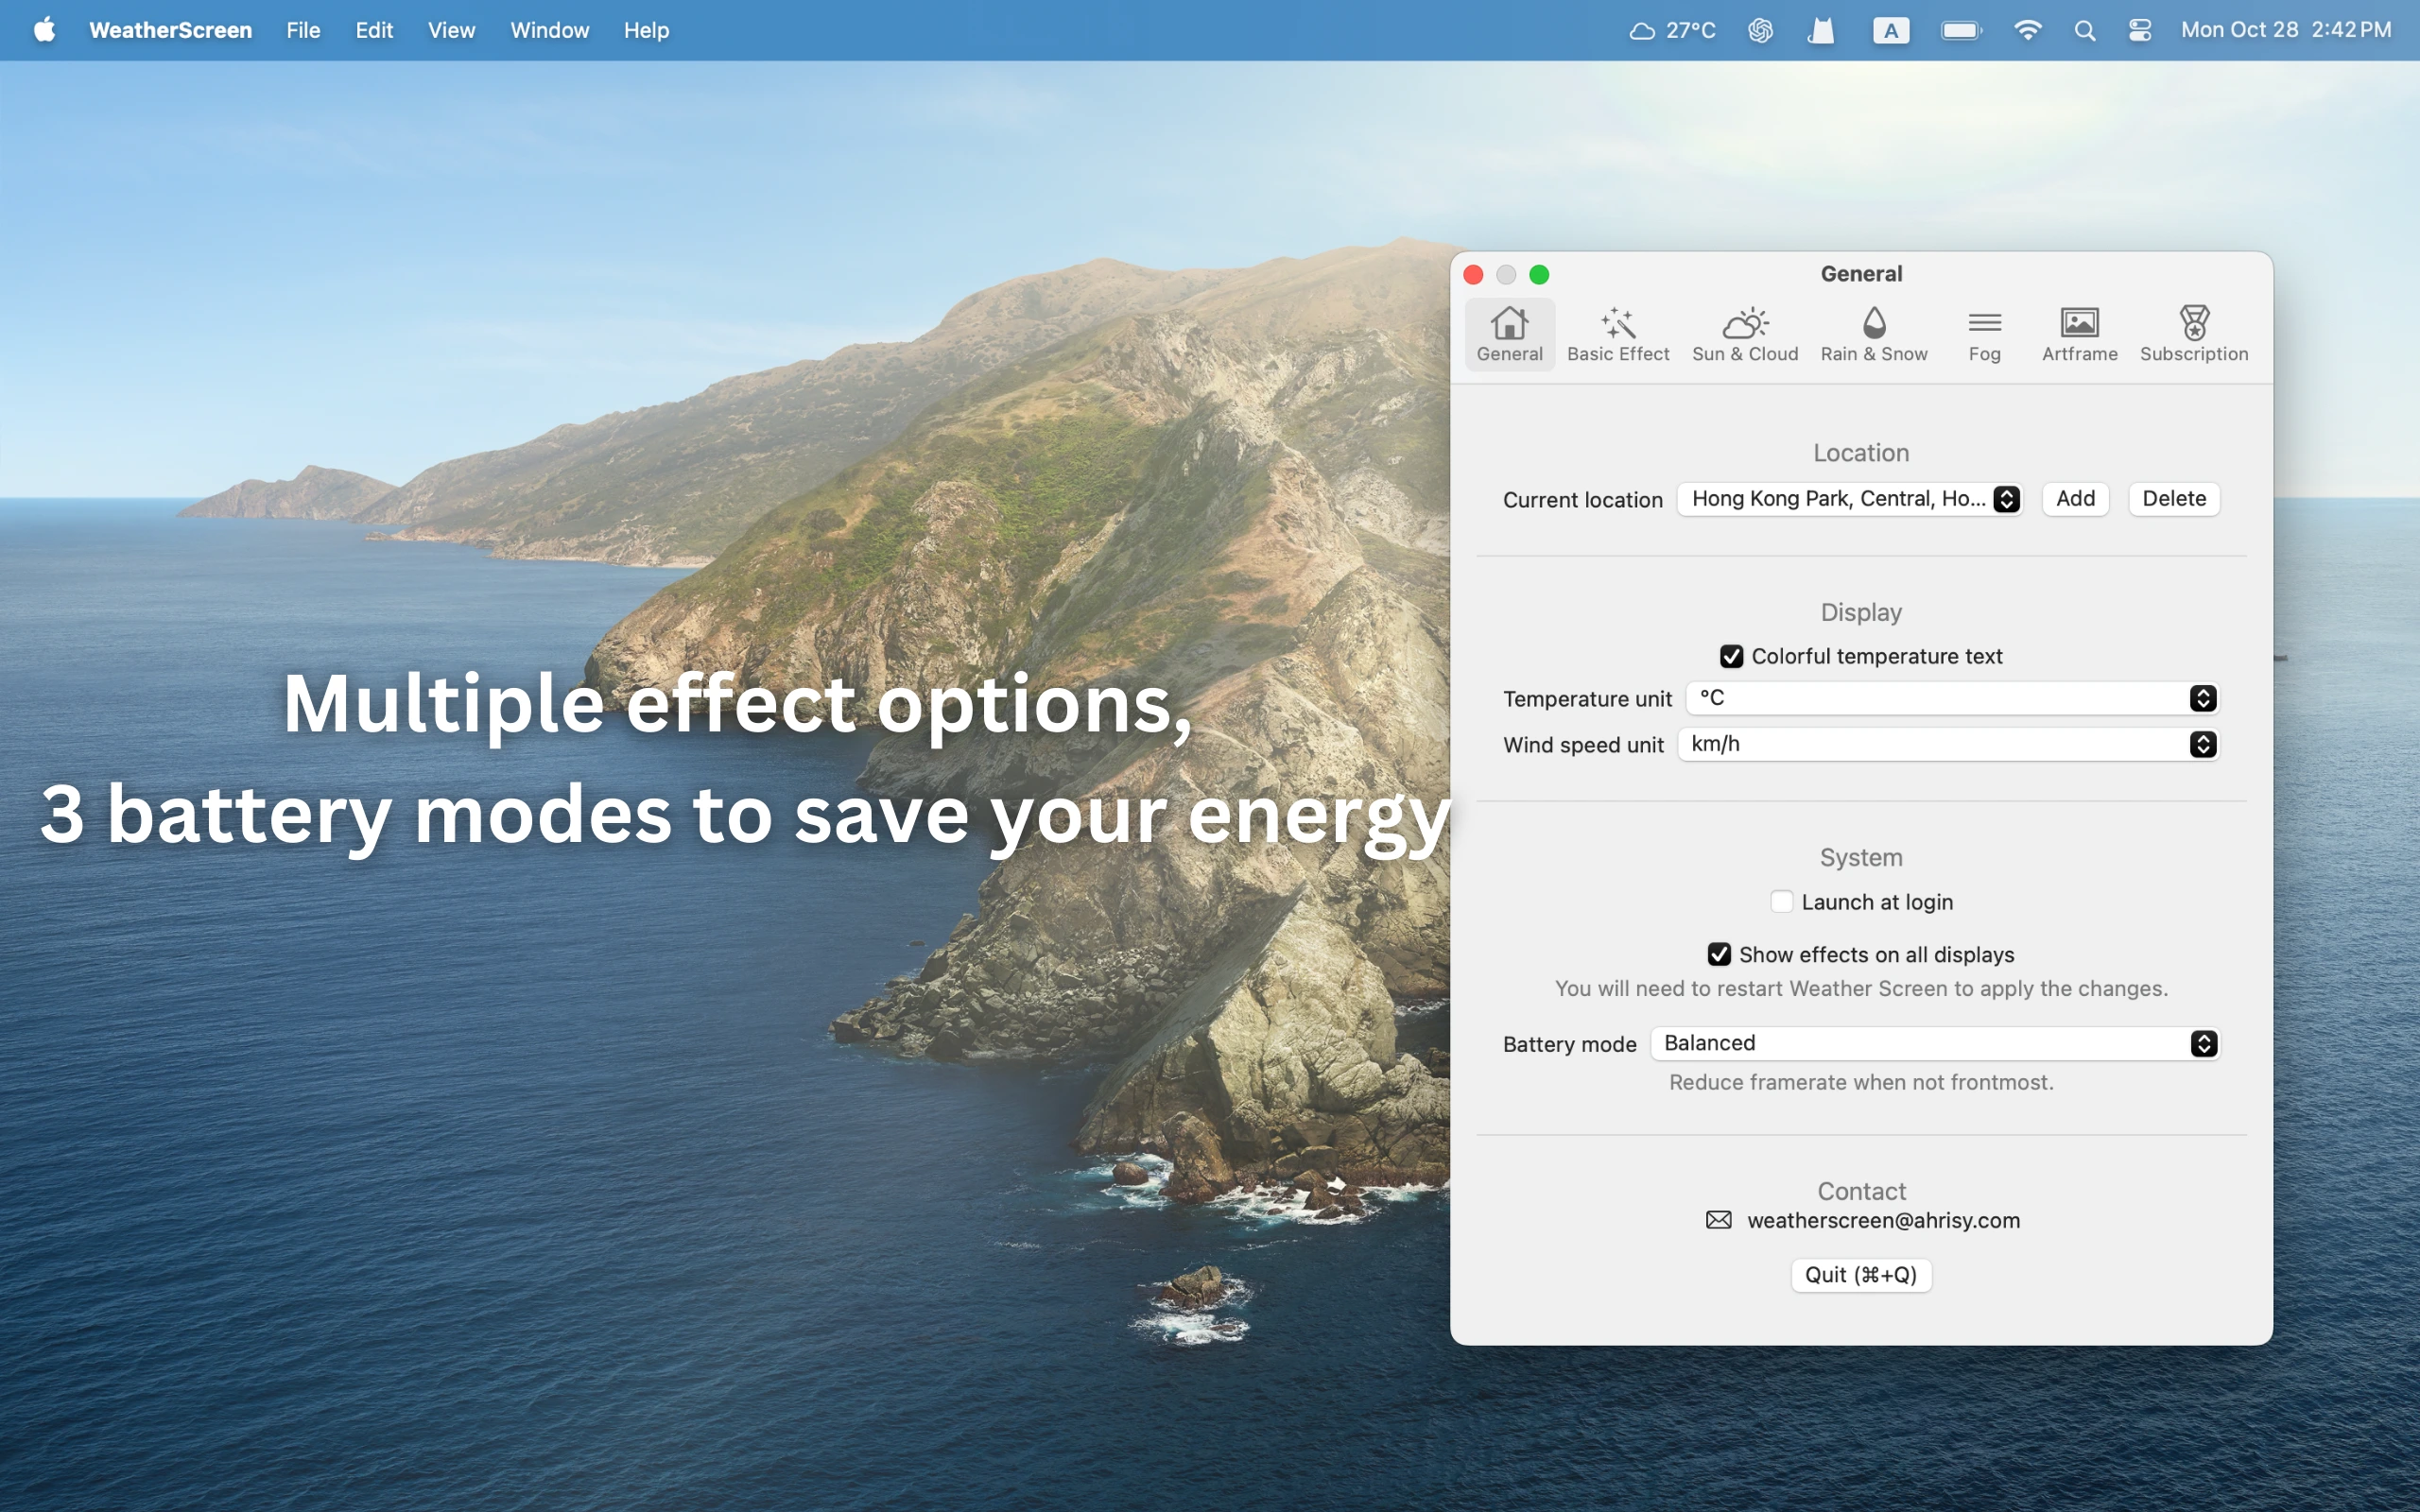Open the Current location popup menu
Screen dimensions: 2420x1512
(x=1850, y=499)
